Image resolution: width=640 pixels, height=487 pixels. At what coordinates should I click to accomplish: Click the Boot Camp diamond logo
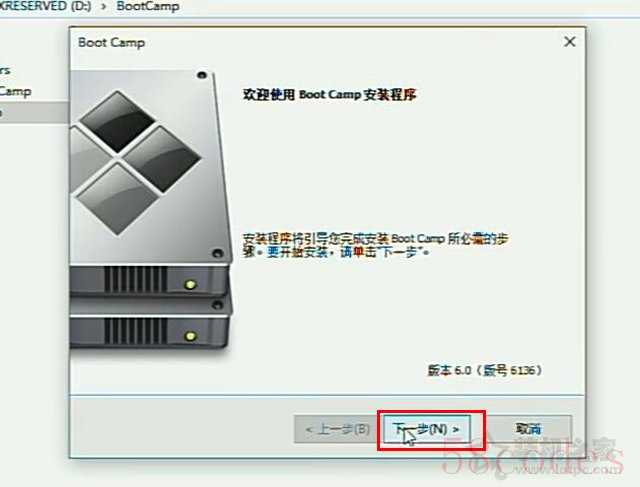pyautogui.click(x=136, y=162)
